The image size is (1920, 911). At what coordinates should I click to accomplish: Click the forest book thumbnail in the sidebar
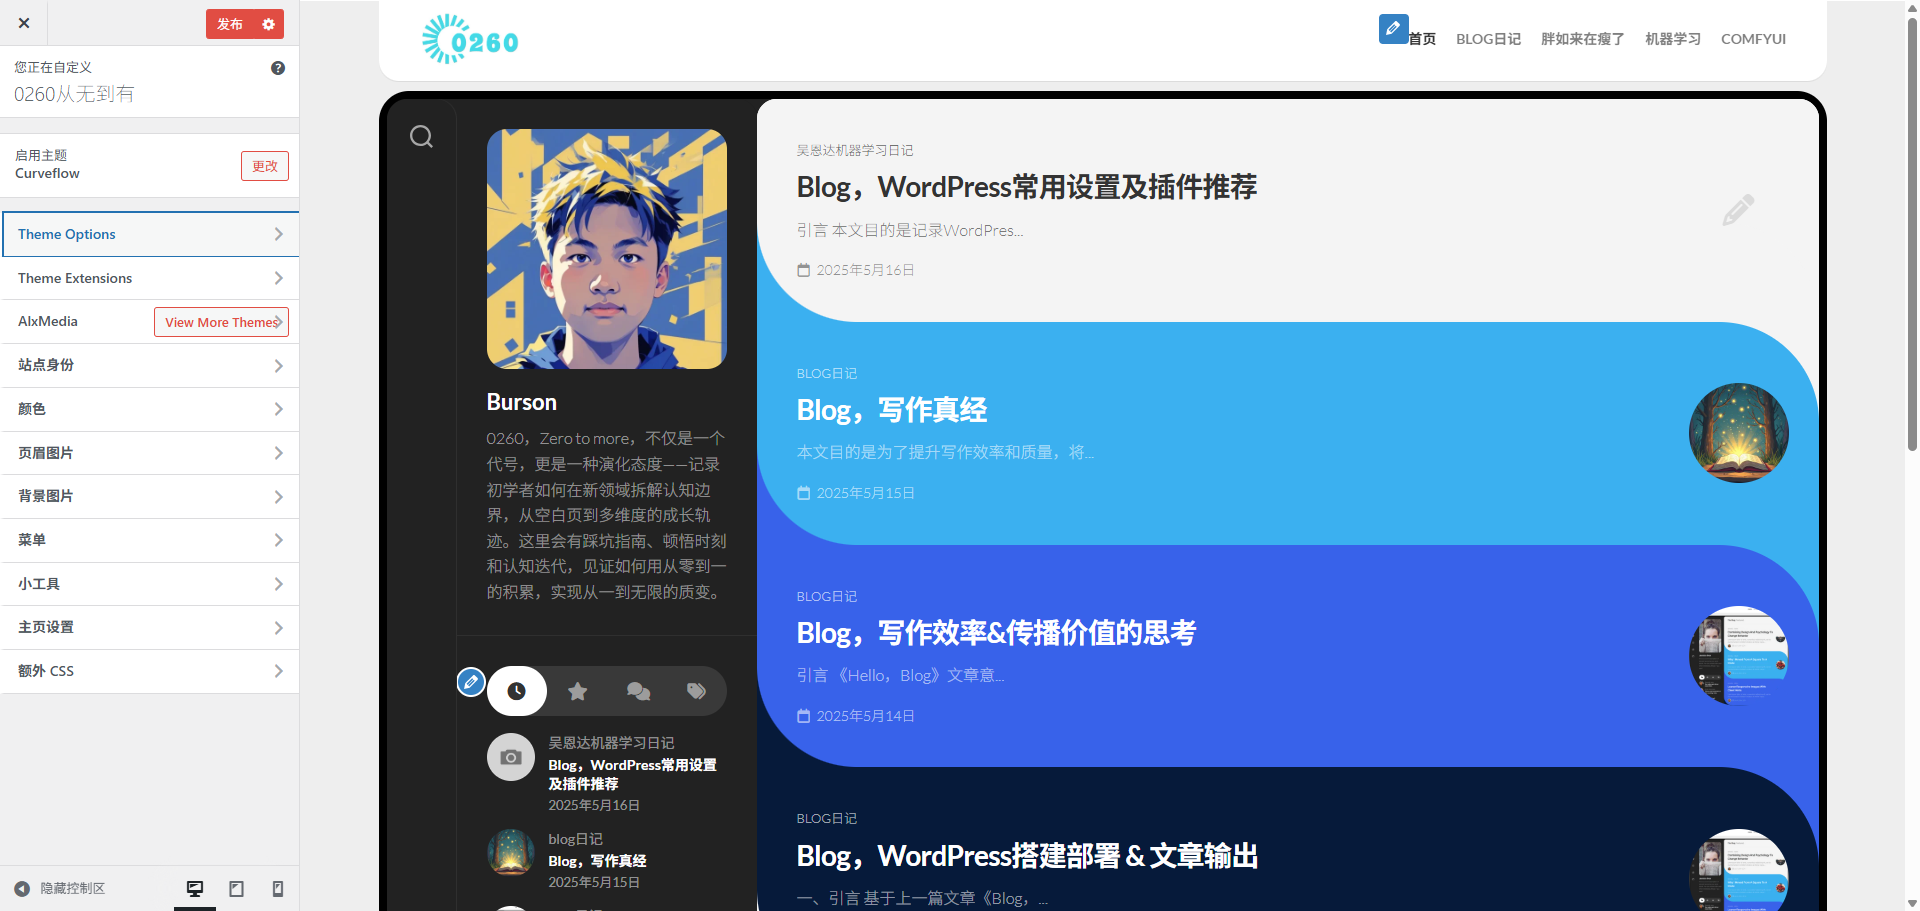[511, 852]
